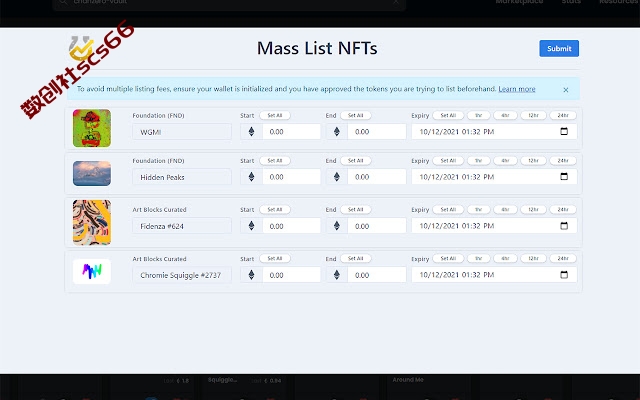
Task: Click the WGMI name field
Action: coord(182,132)
